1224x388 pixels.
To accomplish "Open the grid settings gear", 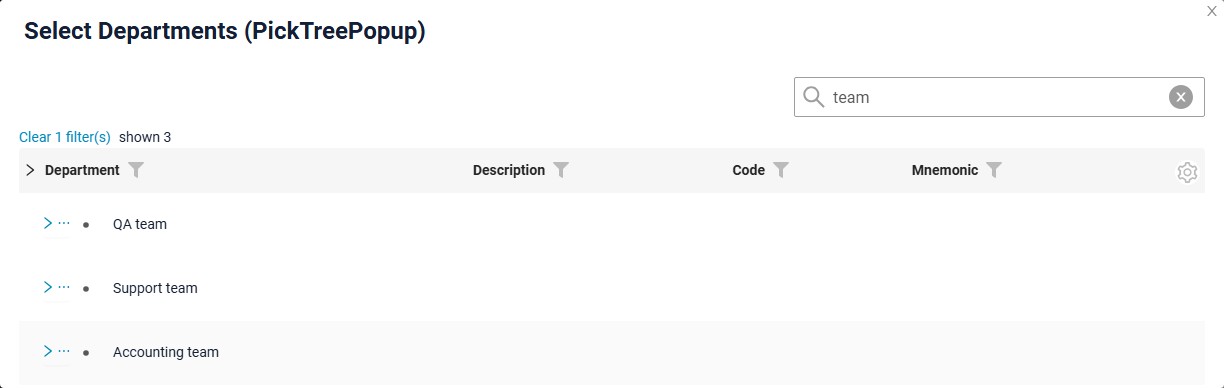I will [1187, 172].
